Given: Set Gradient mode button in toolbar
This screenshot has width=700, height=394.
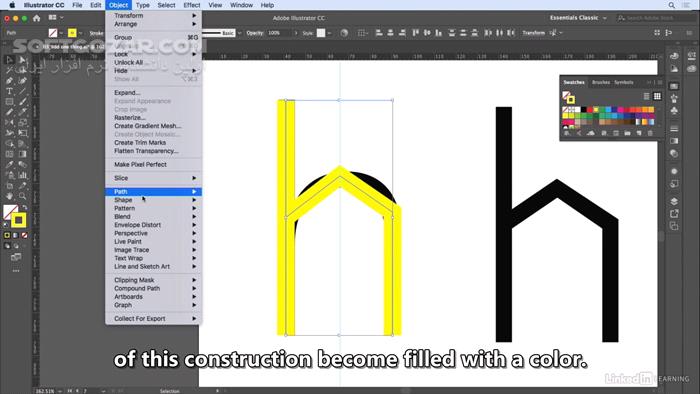Looking at the screenshot, I should pyautogui.click(x=16, y=235).
